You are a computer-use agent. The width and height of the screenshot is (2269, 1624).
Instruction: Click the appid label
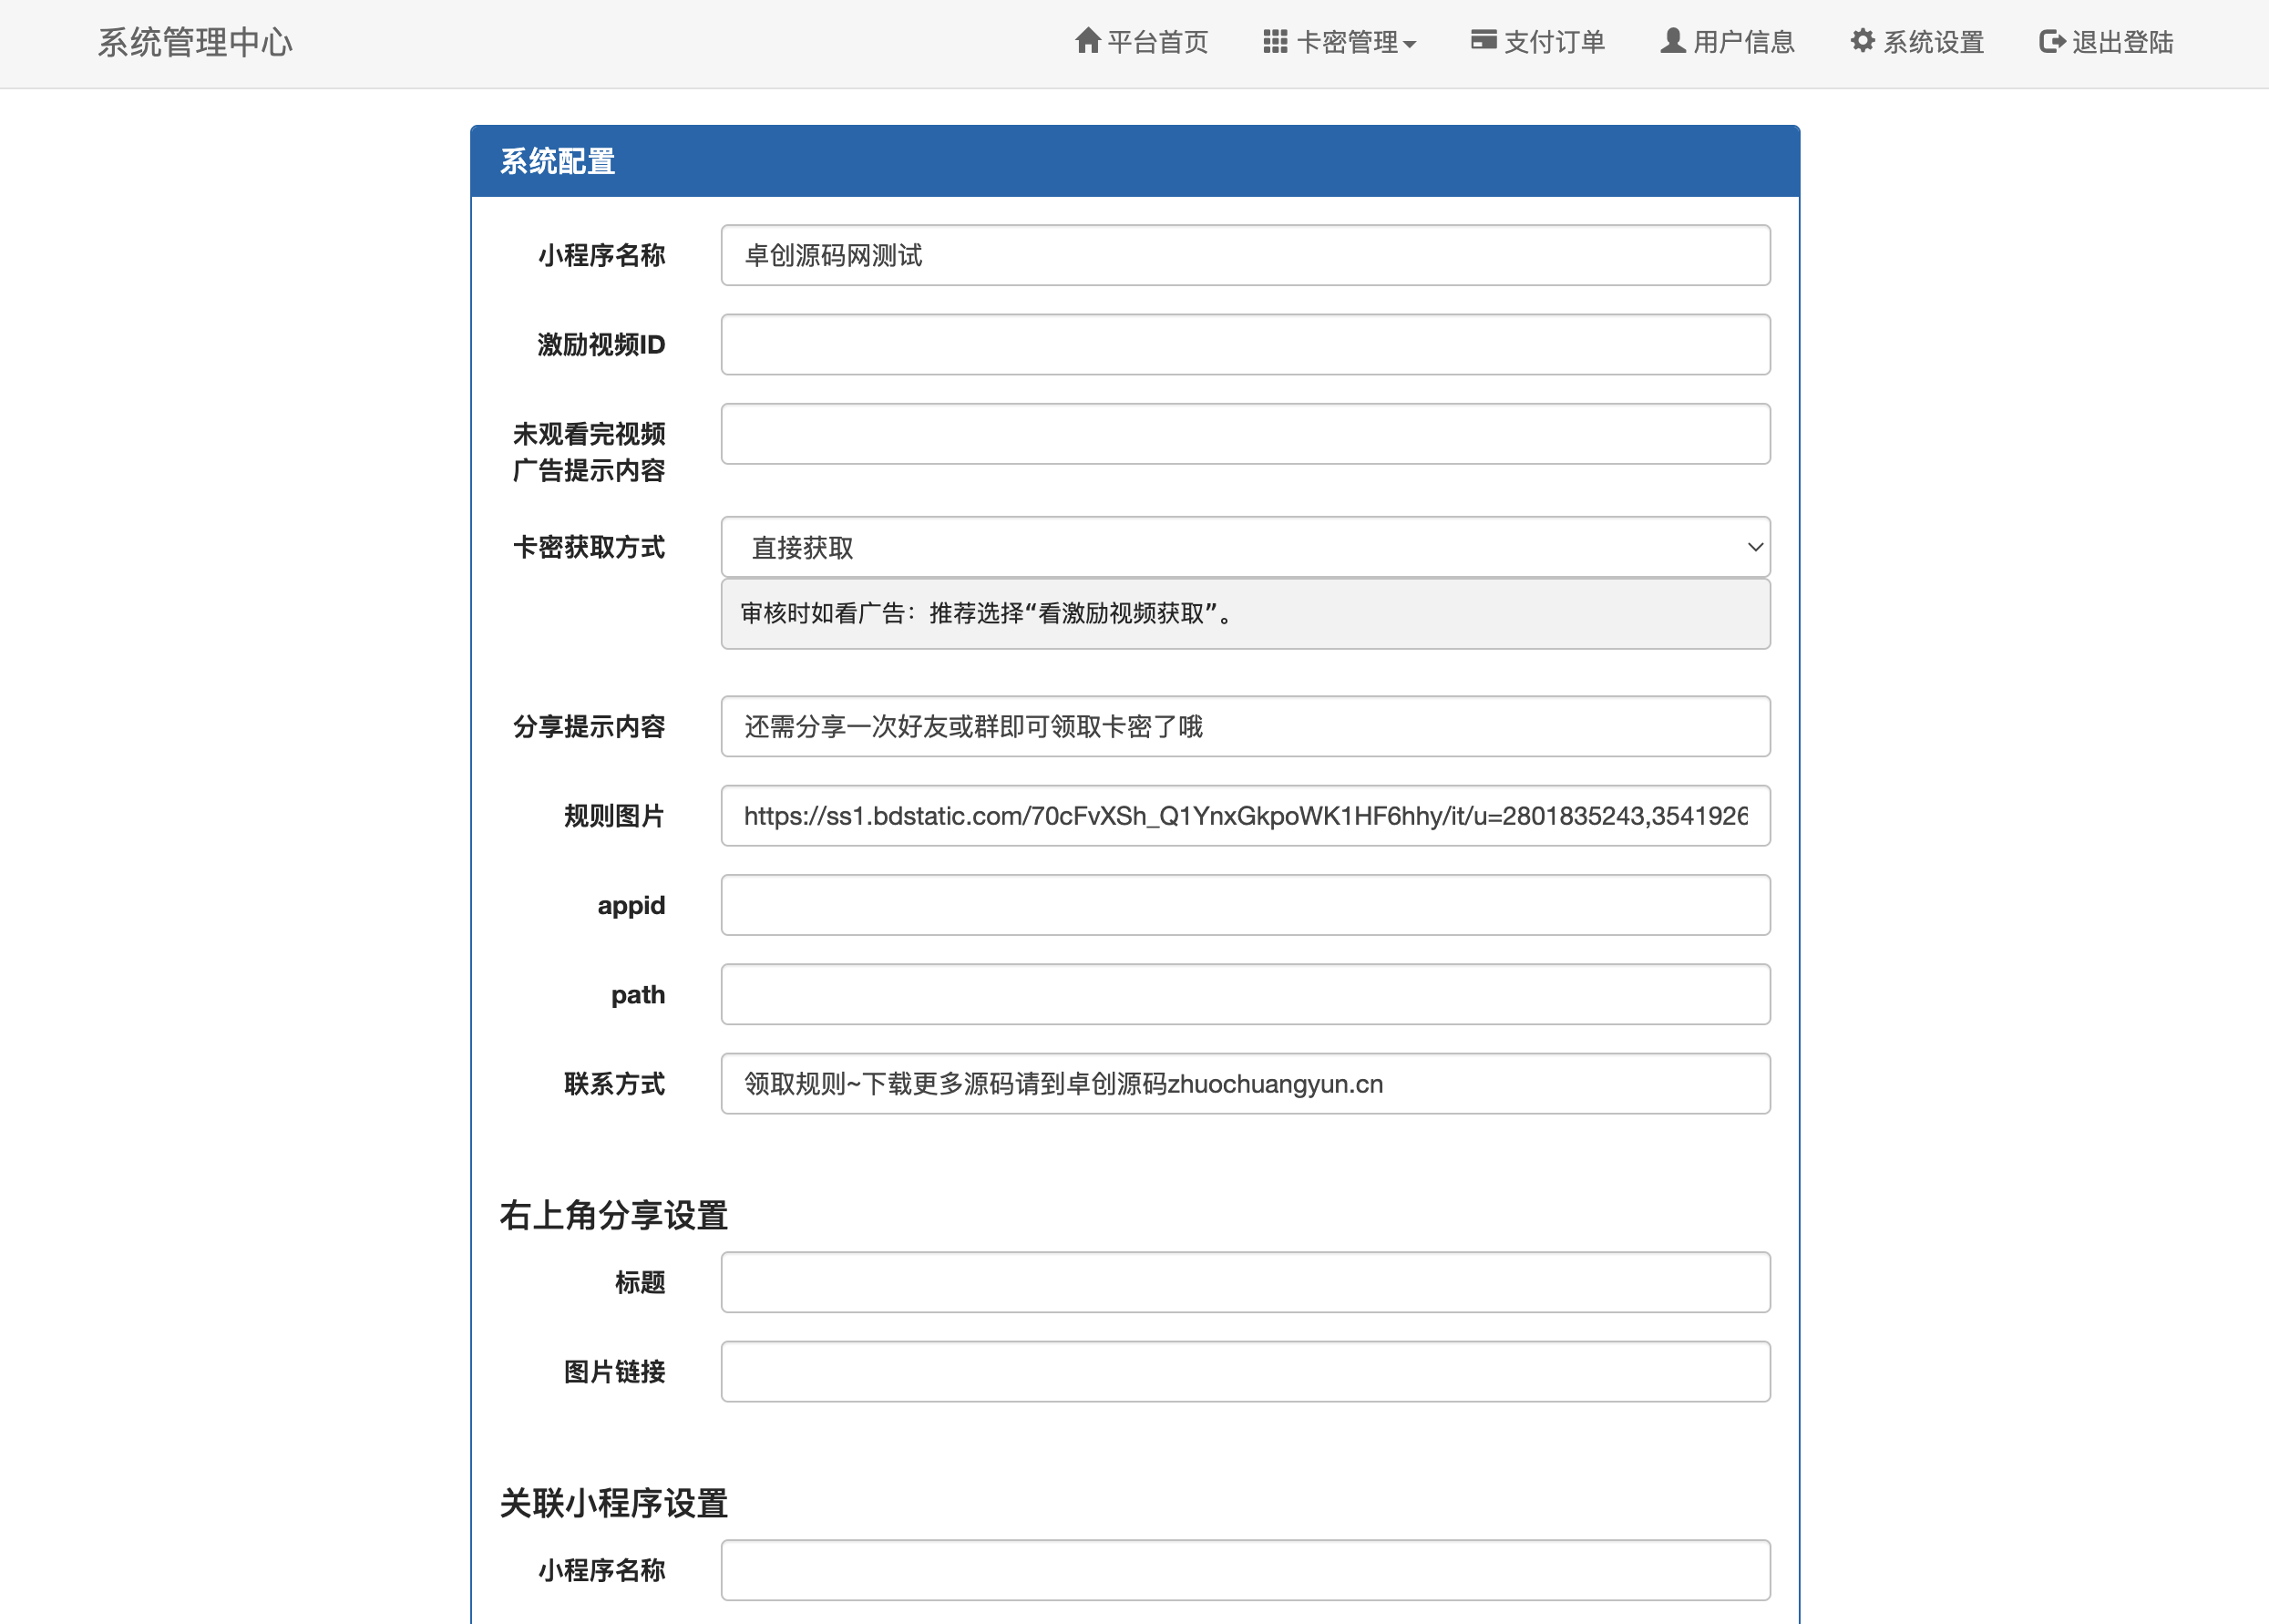(631, 905)
